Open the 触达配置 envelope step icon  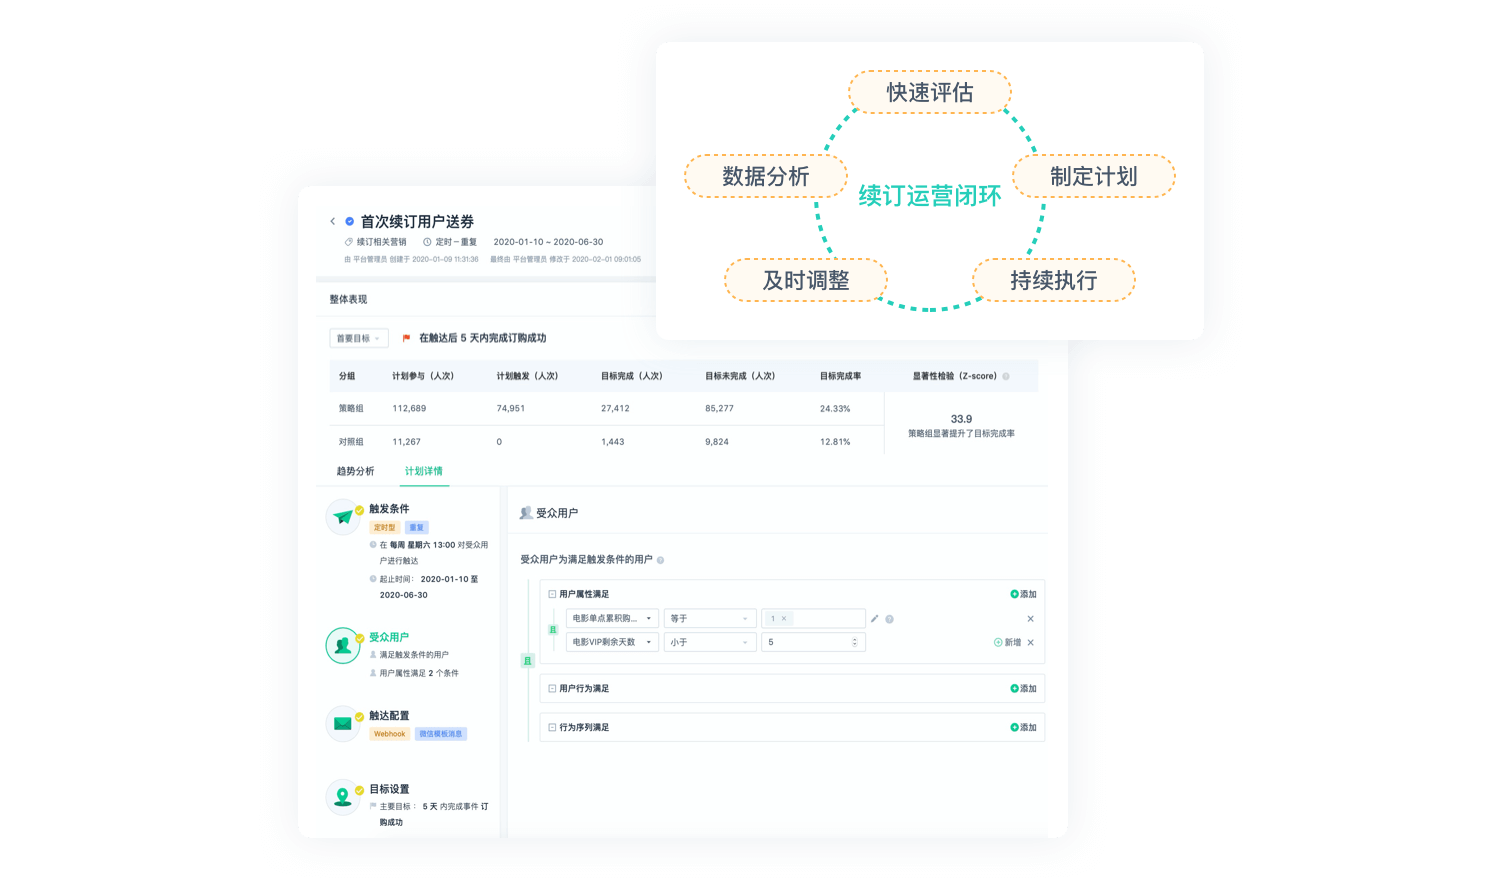click(343, 724)
